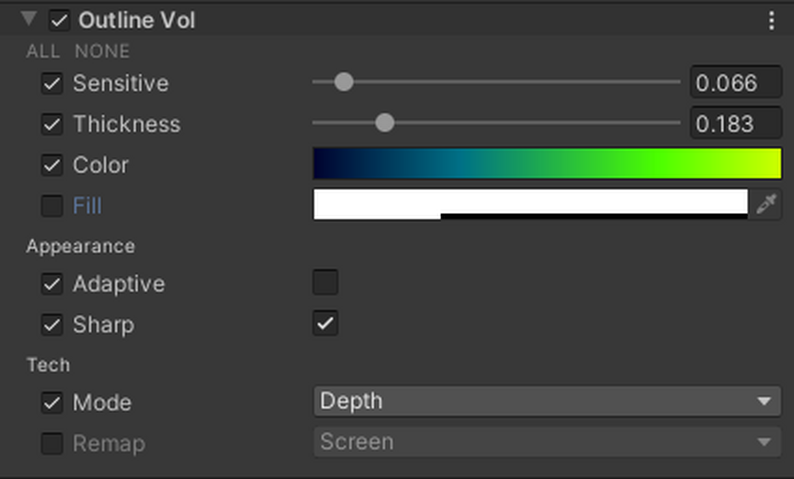
Task: Open the three-dot menu for Outline Vol
Action: pyautogui.click(x=771, y=21)
